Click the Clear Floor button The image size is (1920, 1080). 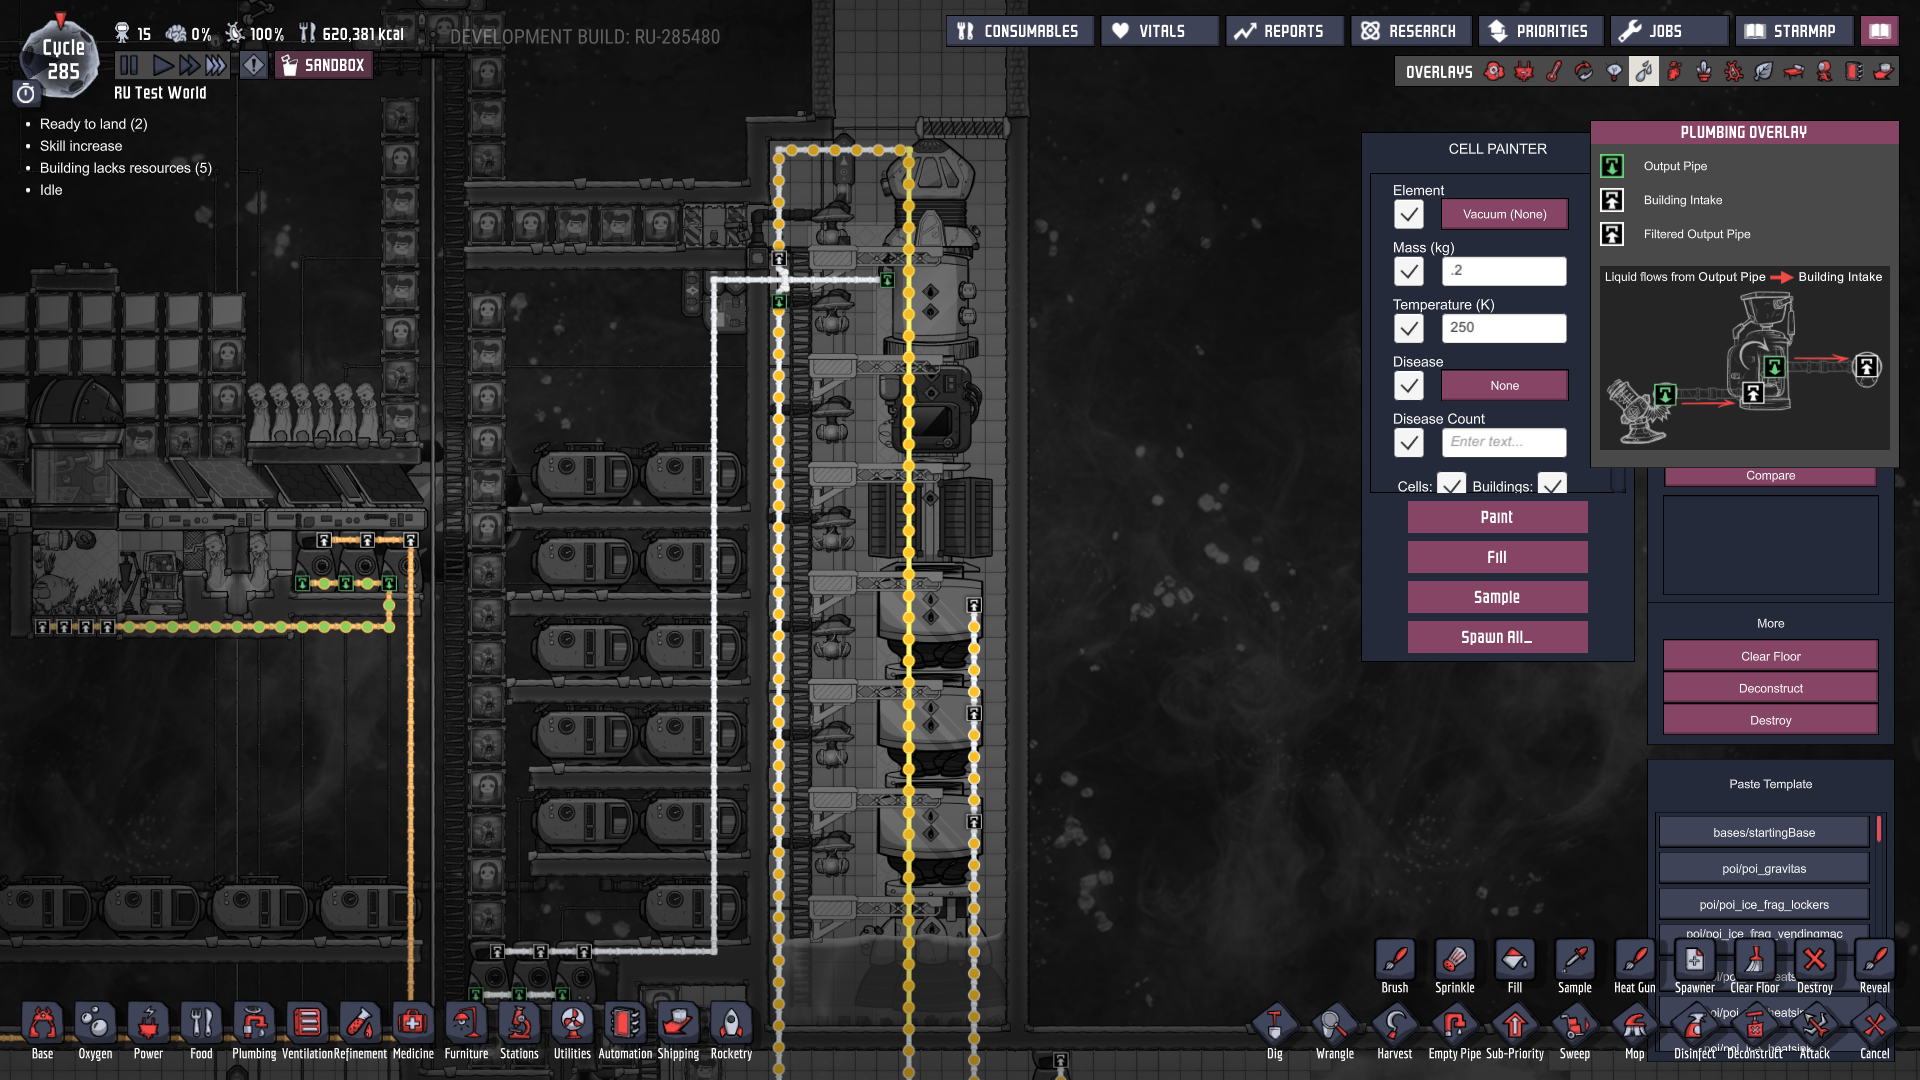click(x=1770, y=656)
